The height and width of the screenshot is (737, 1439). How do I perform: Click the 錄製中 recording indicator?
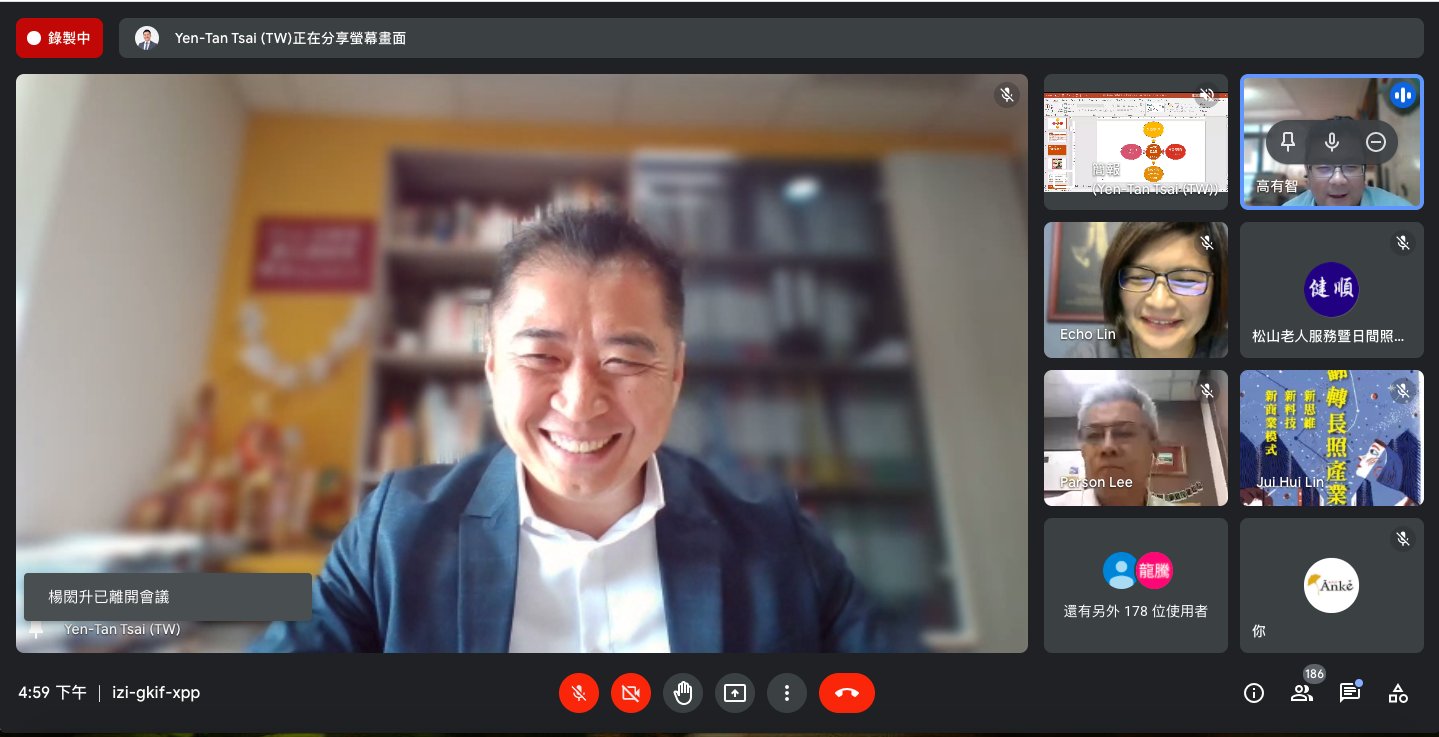tap(59, 38)
